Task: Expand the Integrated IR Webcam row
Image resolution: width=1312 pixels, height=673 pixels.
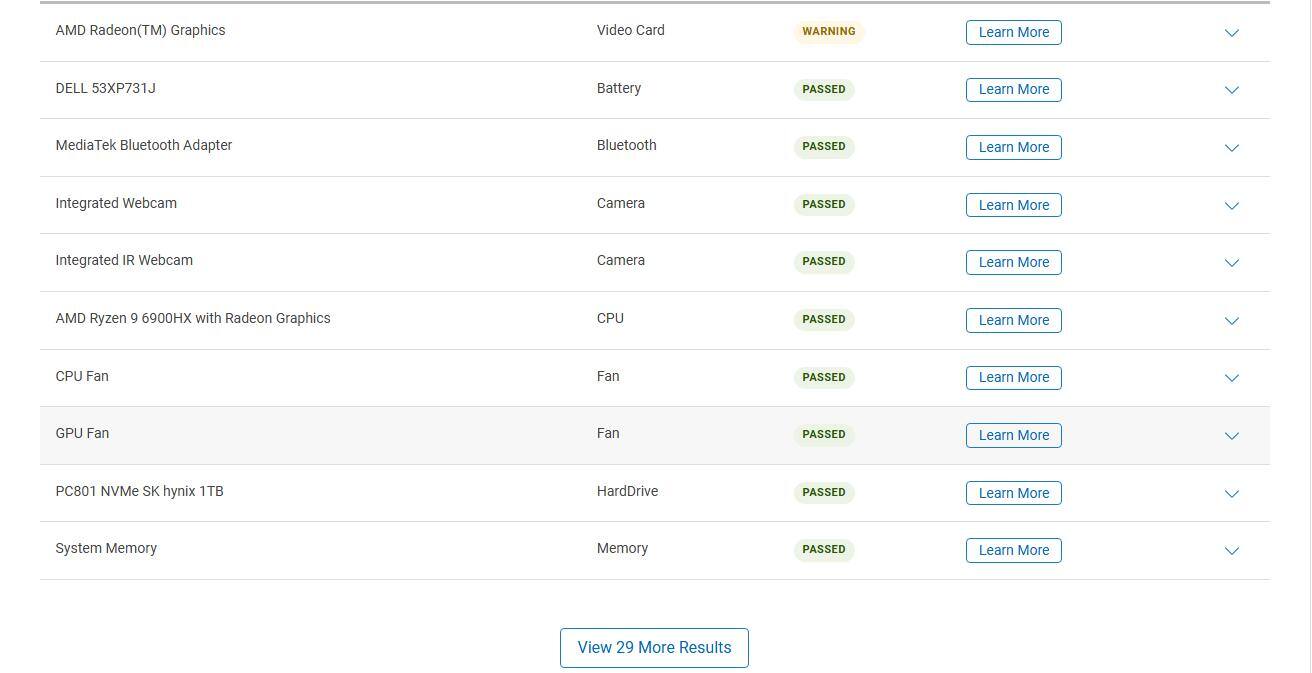Action: pyautogui.click(x=1232, y=263)
